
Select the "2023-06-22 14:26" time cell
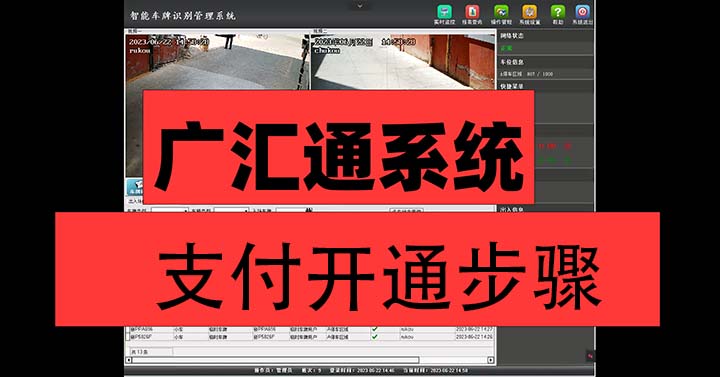point(474,337)
